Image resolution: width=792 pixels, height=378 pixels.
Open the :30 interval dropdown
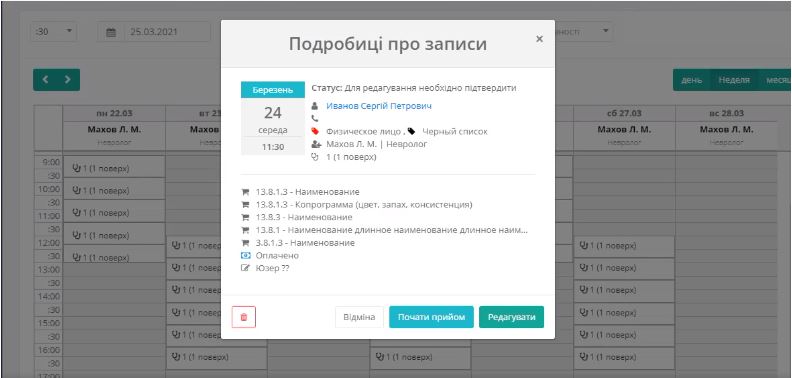54,31
